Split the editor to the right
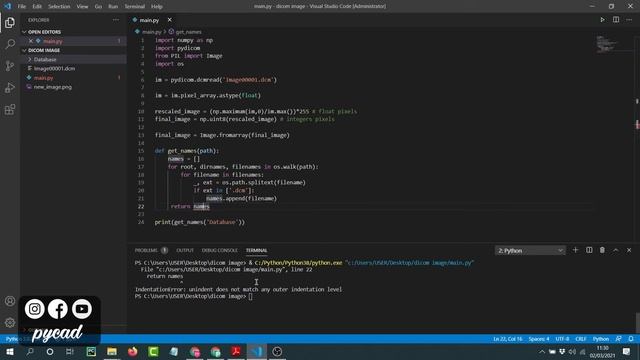640x360 pixels. [x=616, y=20]
